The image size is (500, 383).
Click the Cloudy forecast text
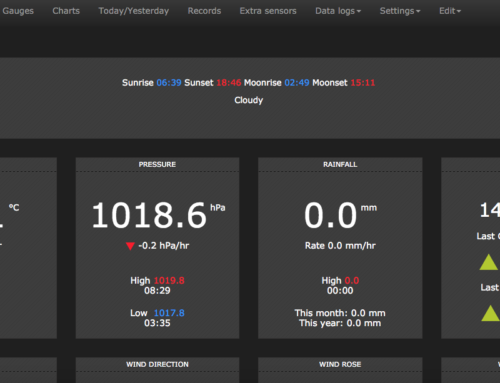coord(249,100)
